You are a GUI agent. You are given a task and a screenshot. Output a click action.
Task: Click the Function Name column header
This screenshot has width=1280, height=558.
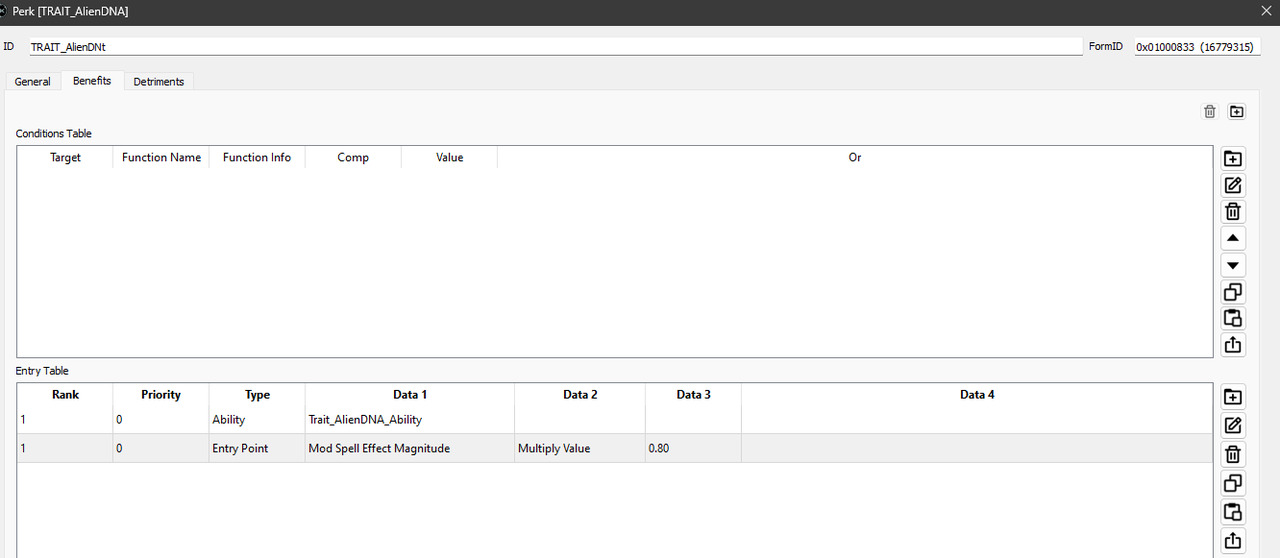[x=161, y=157]
